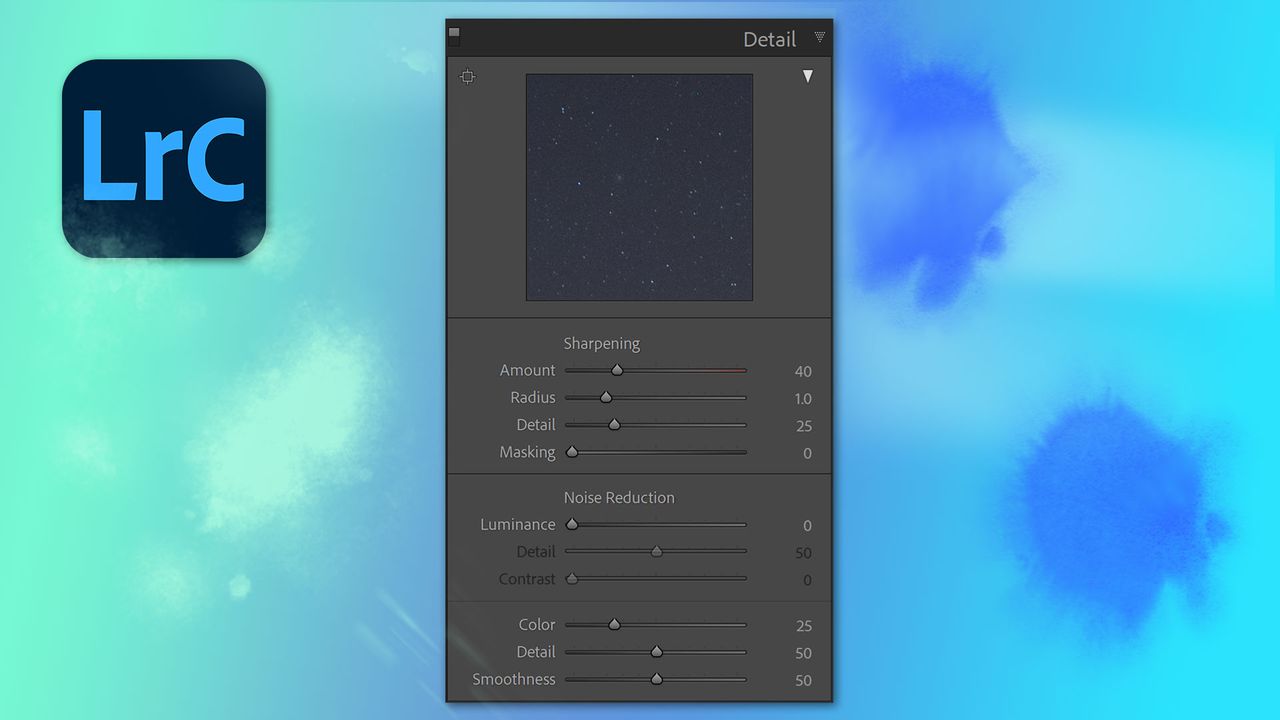Click the Radius value field showing 1.0
The width and height of the screenshot is (1280, 720).
803,398
